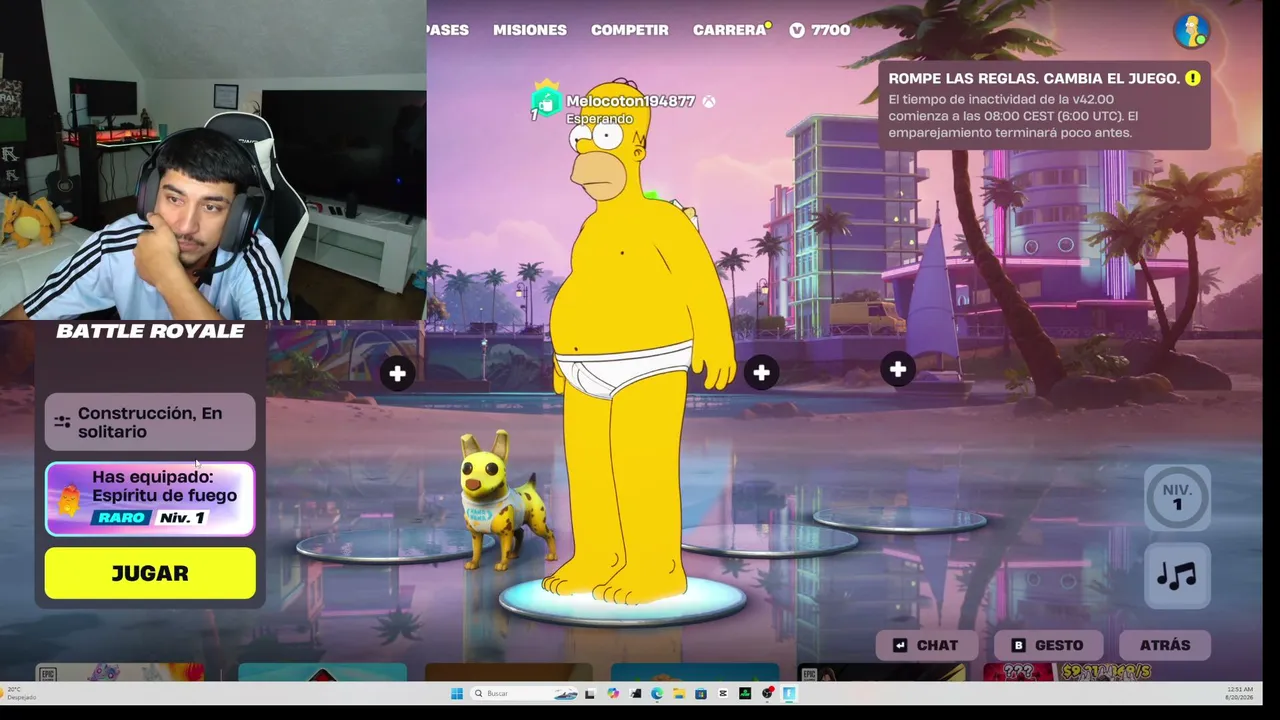Open Microsoft Edge from the taskbar
Screen dimensions: 1280x720
tap(657, 693)
